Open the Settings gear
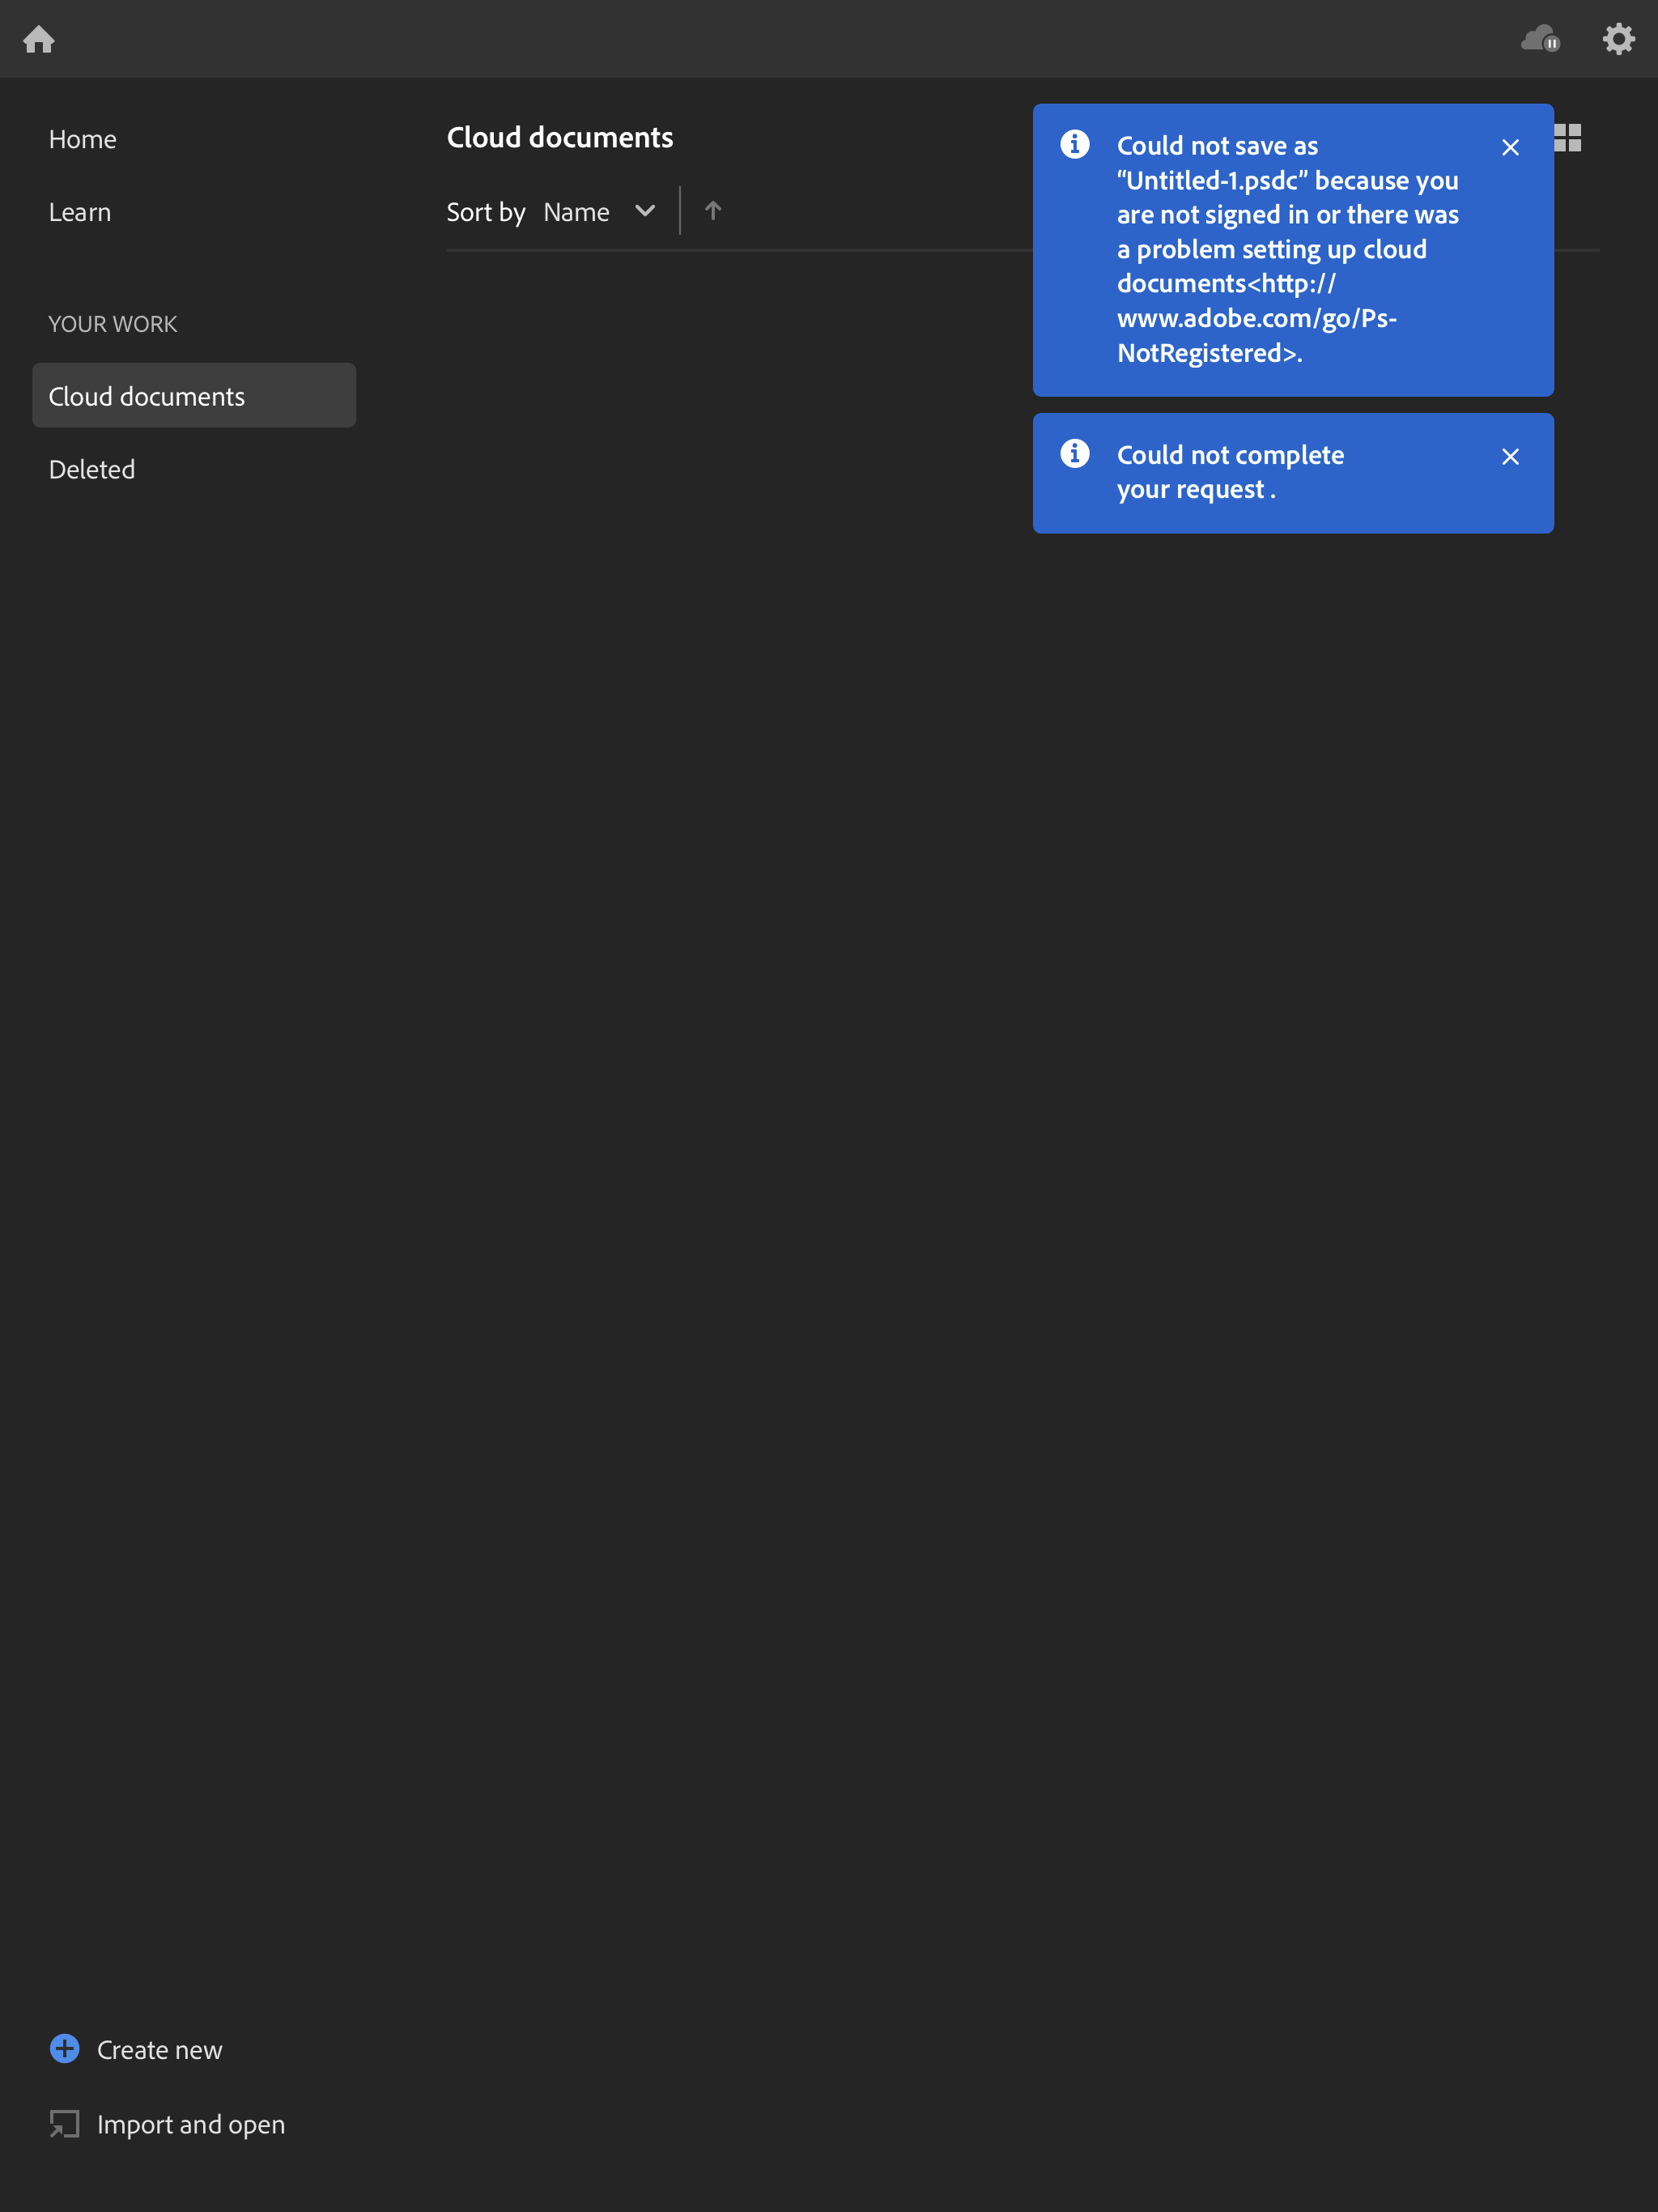Image resolution: width=1658 pixels, height=2212 pixels. (1618, 38)
